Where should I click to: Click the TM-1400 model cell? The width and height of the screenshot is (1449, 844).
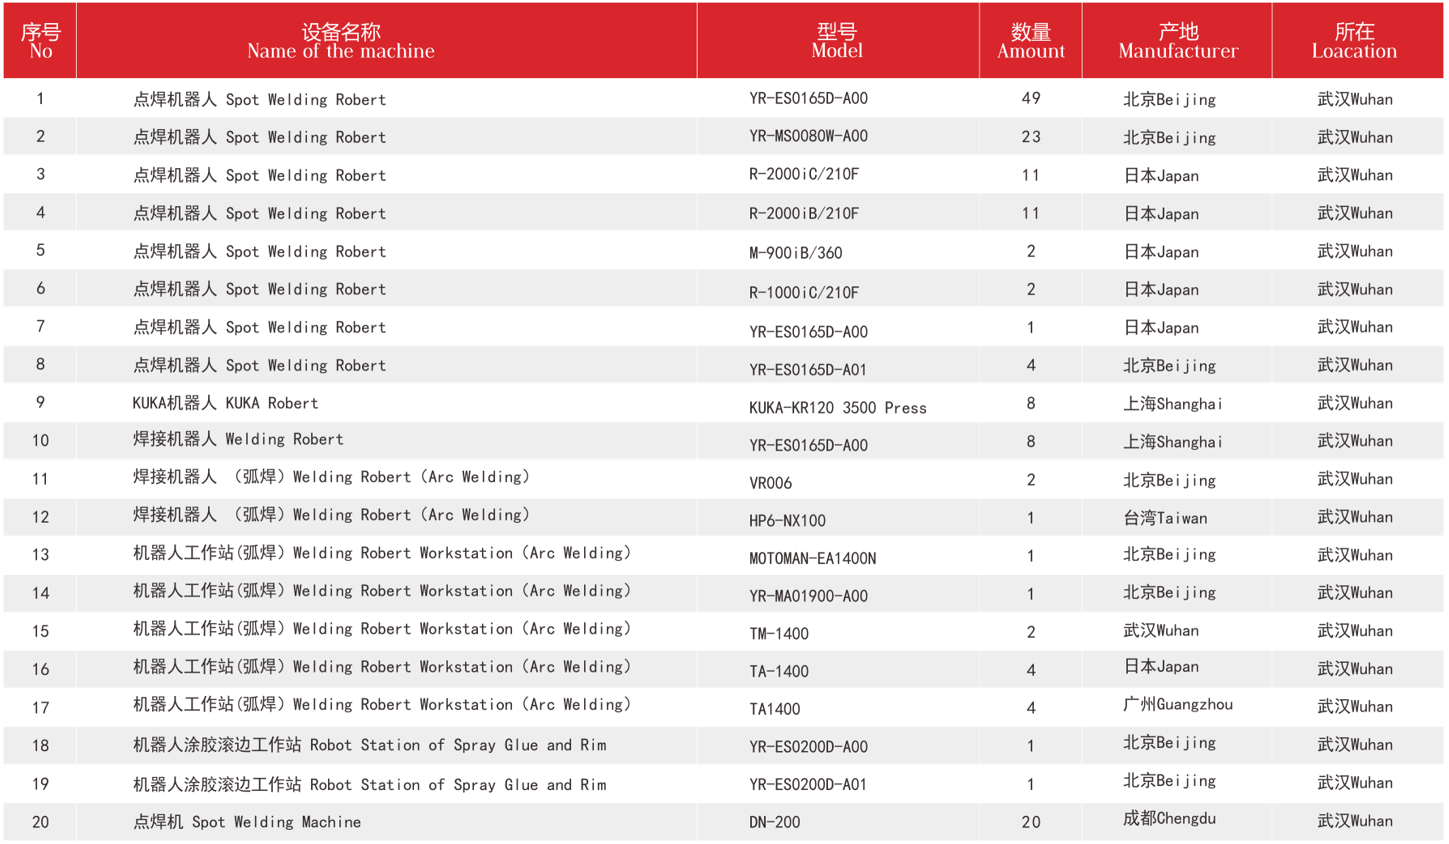coord(778,634)
